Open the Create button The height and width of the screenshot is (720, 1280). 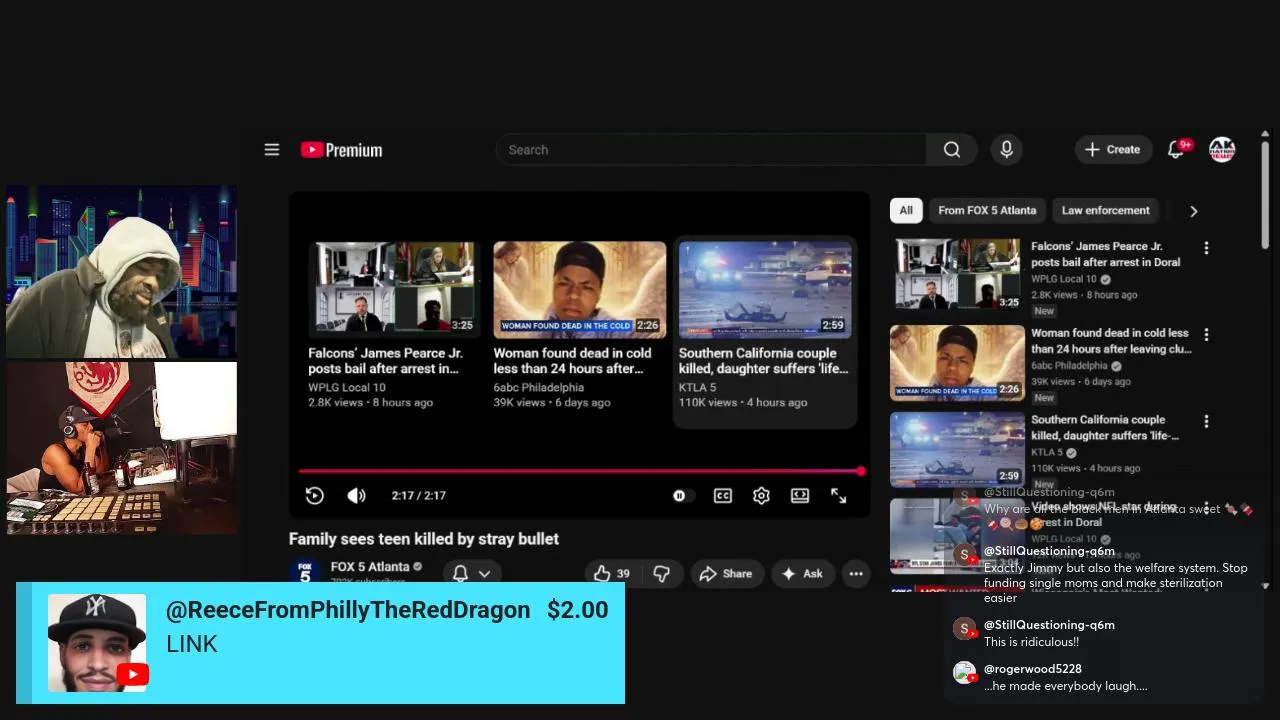1113,150
